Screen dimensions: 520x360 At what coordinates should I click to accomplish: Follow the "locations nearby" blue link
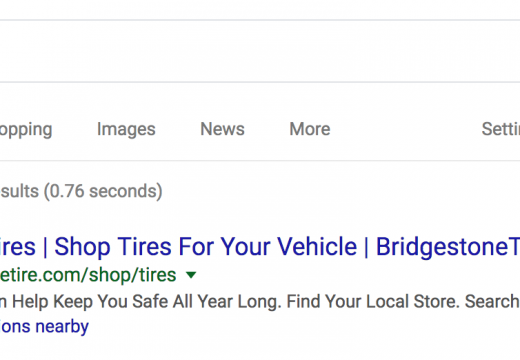coord(44,326)
